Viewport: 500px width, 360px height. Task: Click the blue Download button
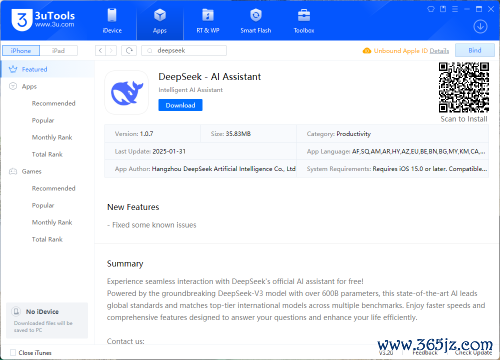tap(180, 105)
